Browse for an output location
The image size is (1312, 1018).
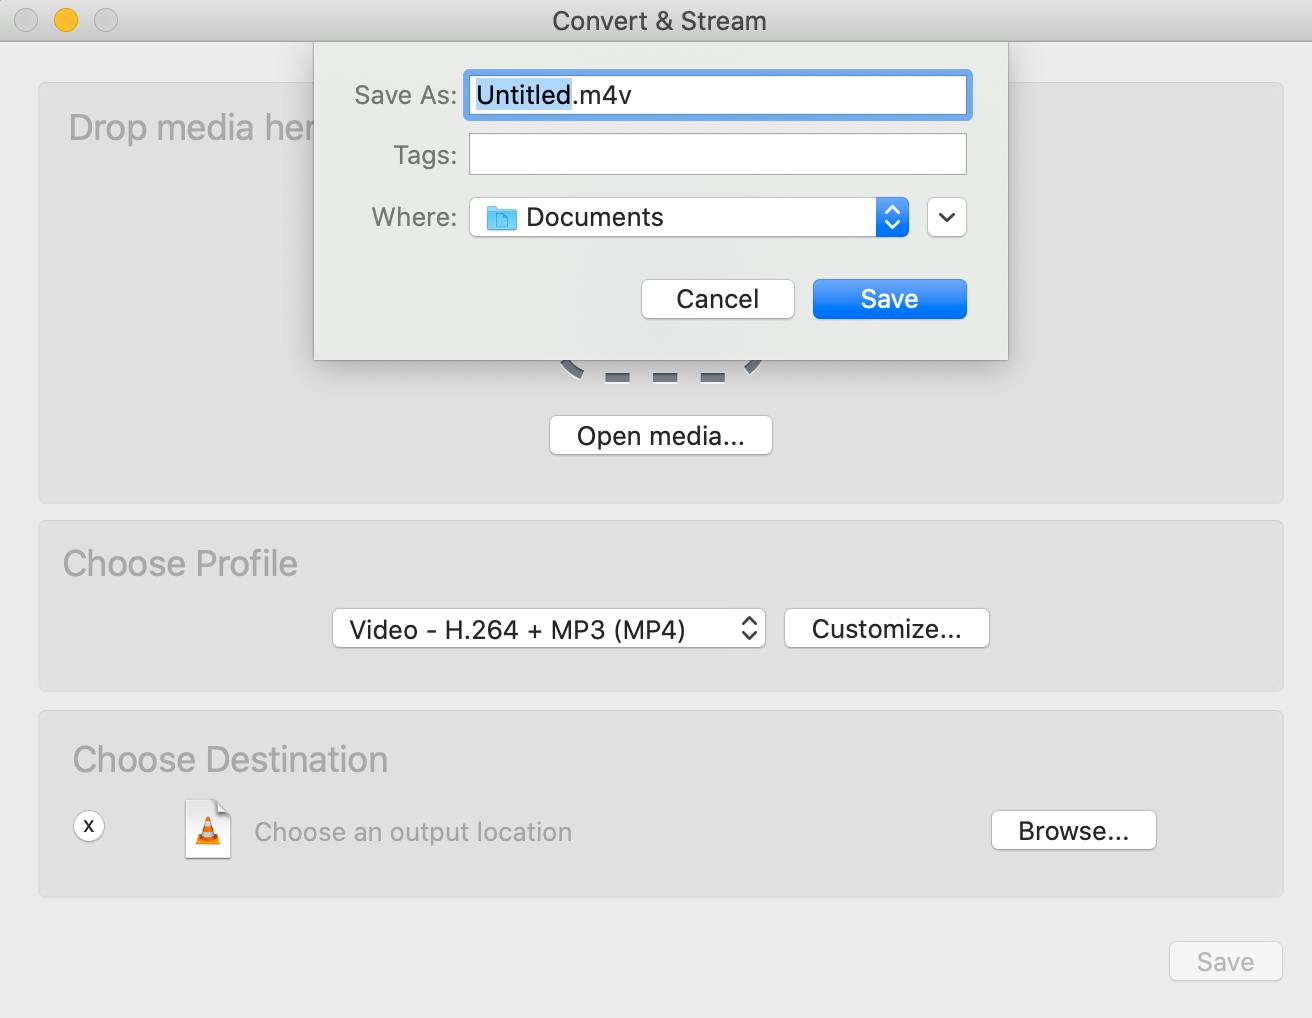(x=1073, y=830)
